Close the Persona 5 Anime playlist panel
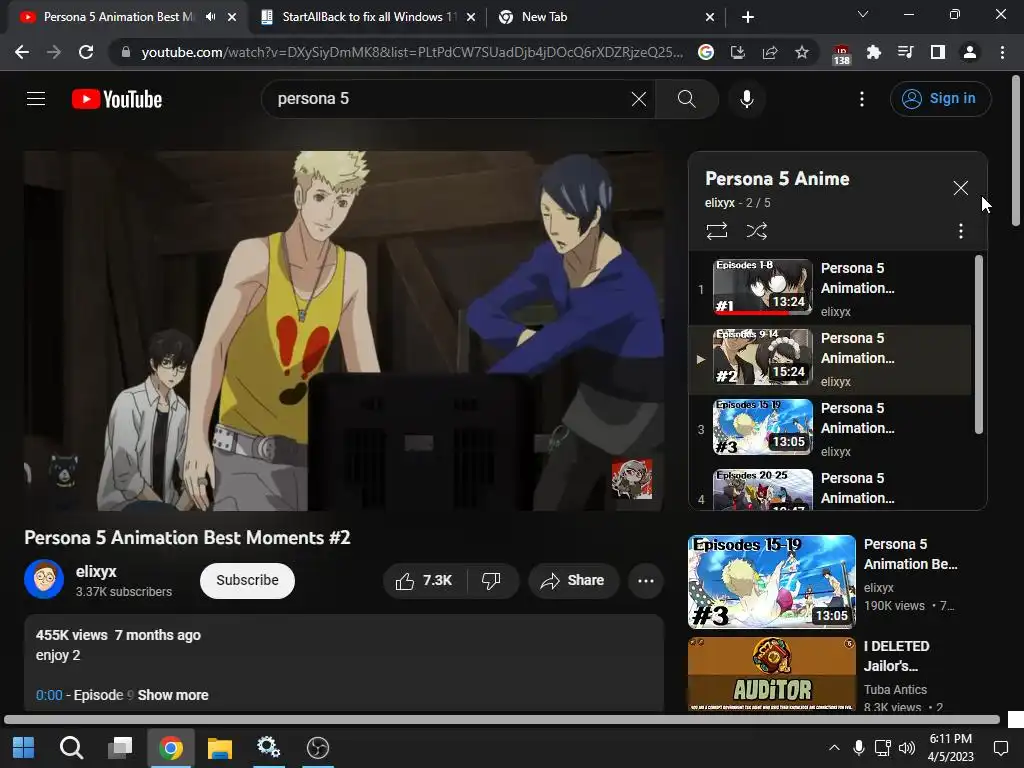This screenshot has height=768, width=1024. point(960,188)
